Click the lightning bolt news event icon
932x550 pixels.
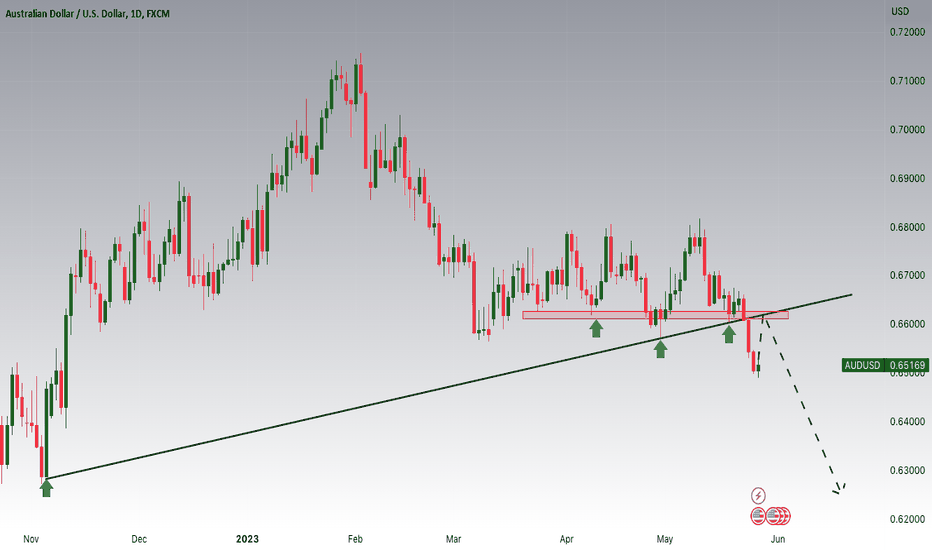(x=758, y=495)
